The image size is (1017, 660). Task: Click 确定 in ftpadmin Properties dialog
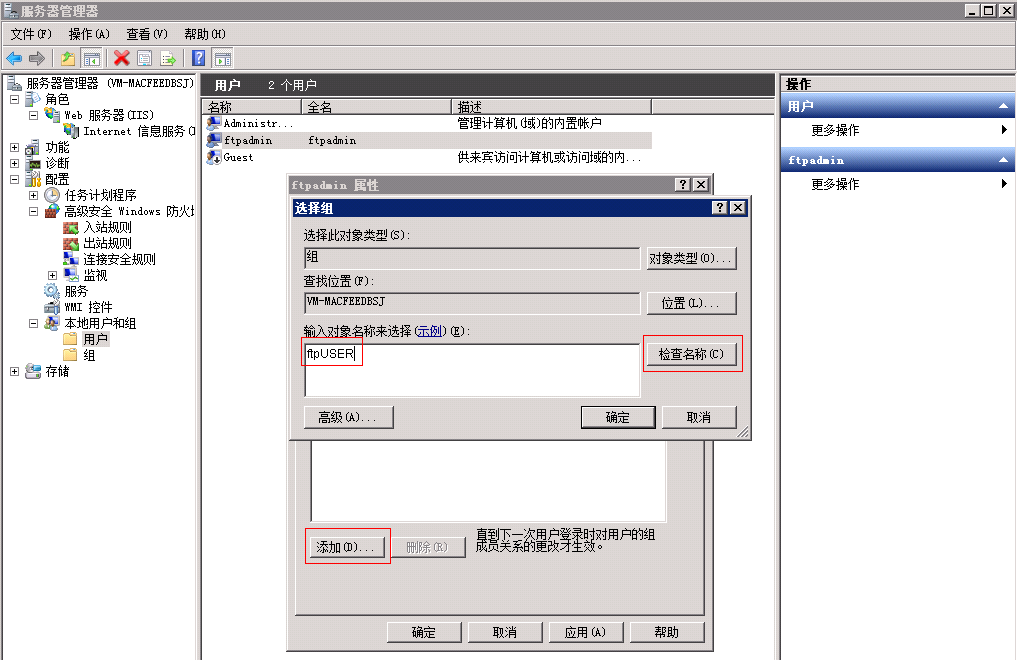coord(424,632)
